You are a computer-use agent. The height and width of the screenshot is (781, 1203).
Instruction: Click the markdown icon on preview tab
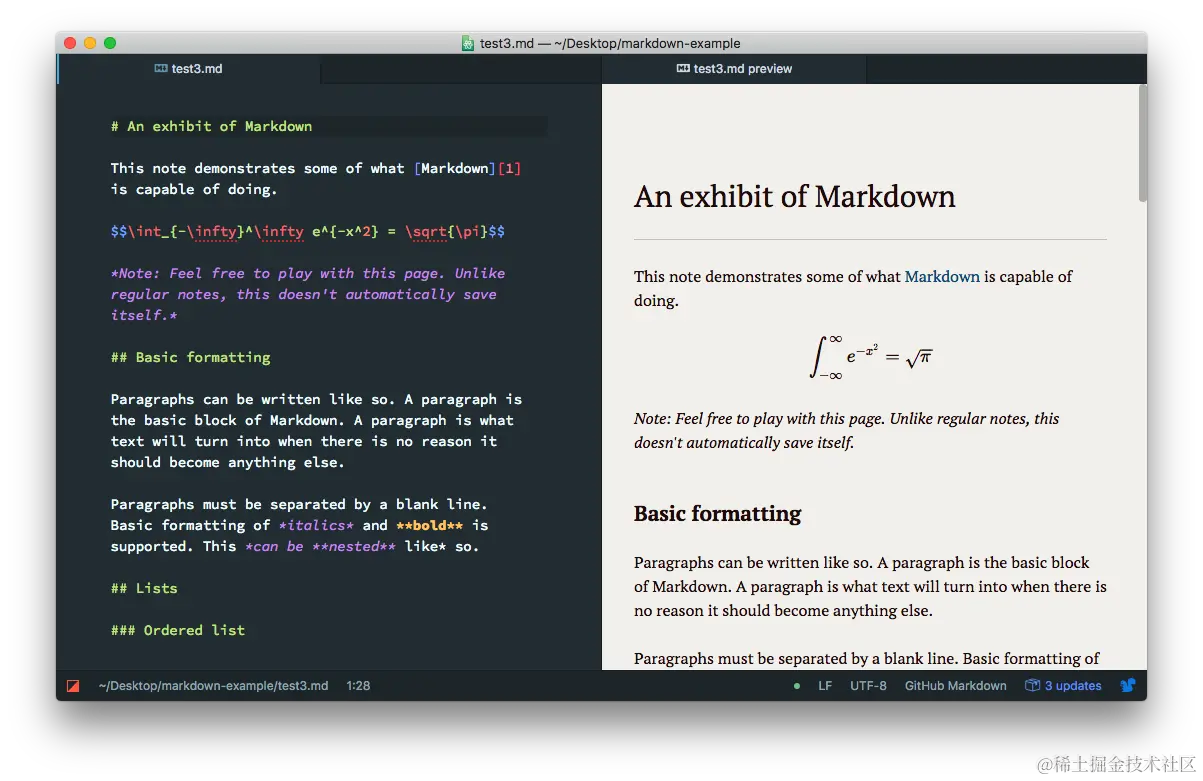pos(683,69)
